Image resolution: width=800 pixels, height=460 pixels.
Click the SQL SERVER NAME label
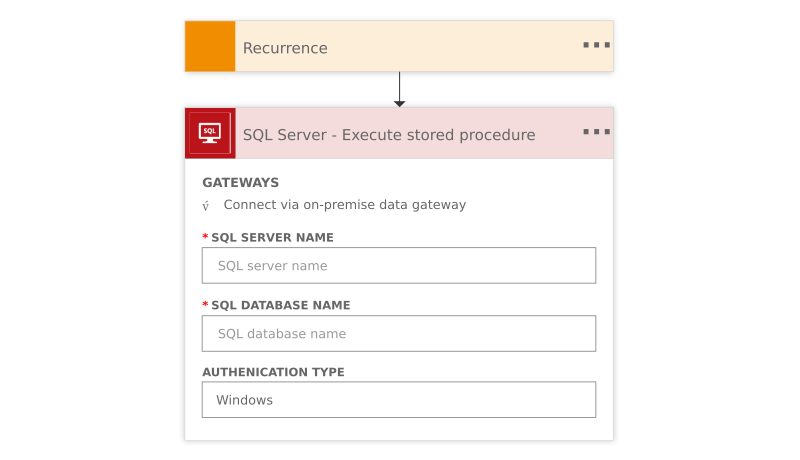272,238
